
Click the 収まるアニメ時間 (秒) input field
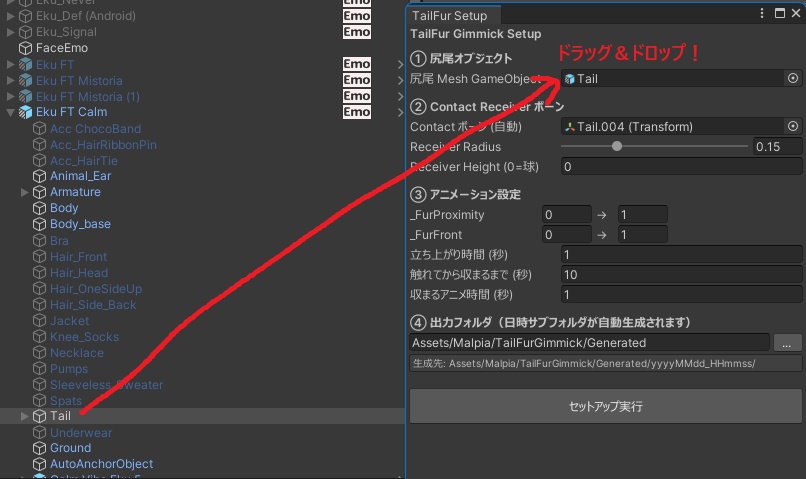click(682, 294)
